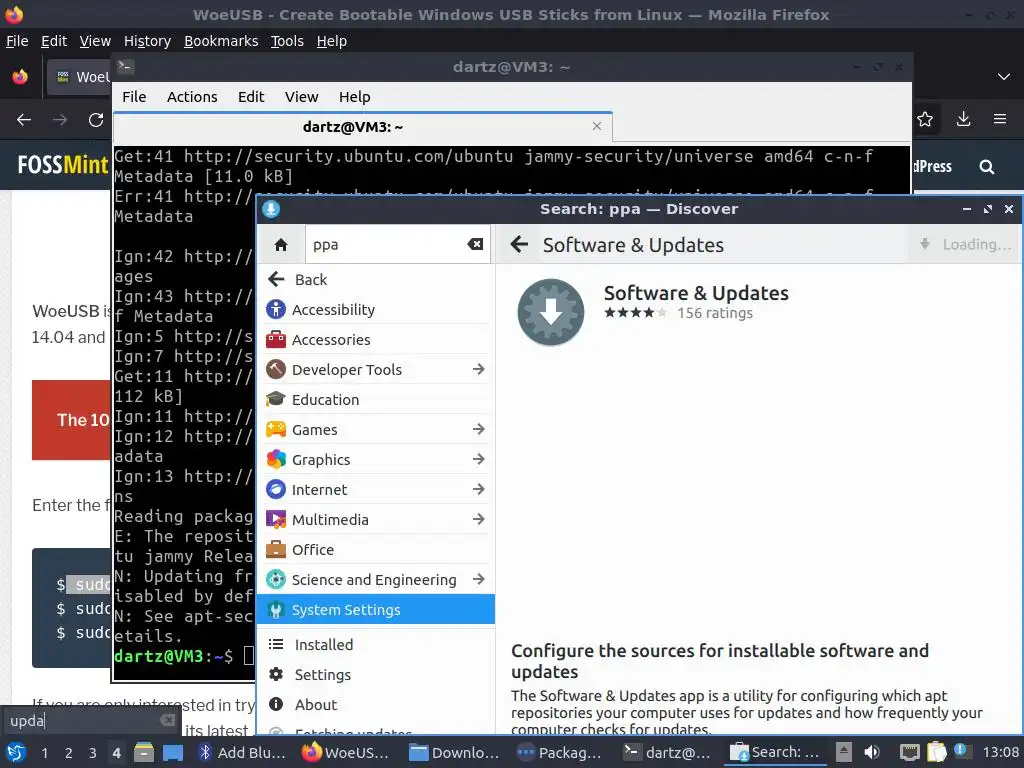This screenshot has height=768, width=1024.
Task: Switch to dartz terminal taskbar entry
Action: point(667,753)
